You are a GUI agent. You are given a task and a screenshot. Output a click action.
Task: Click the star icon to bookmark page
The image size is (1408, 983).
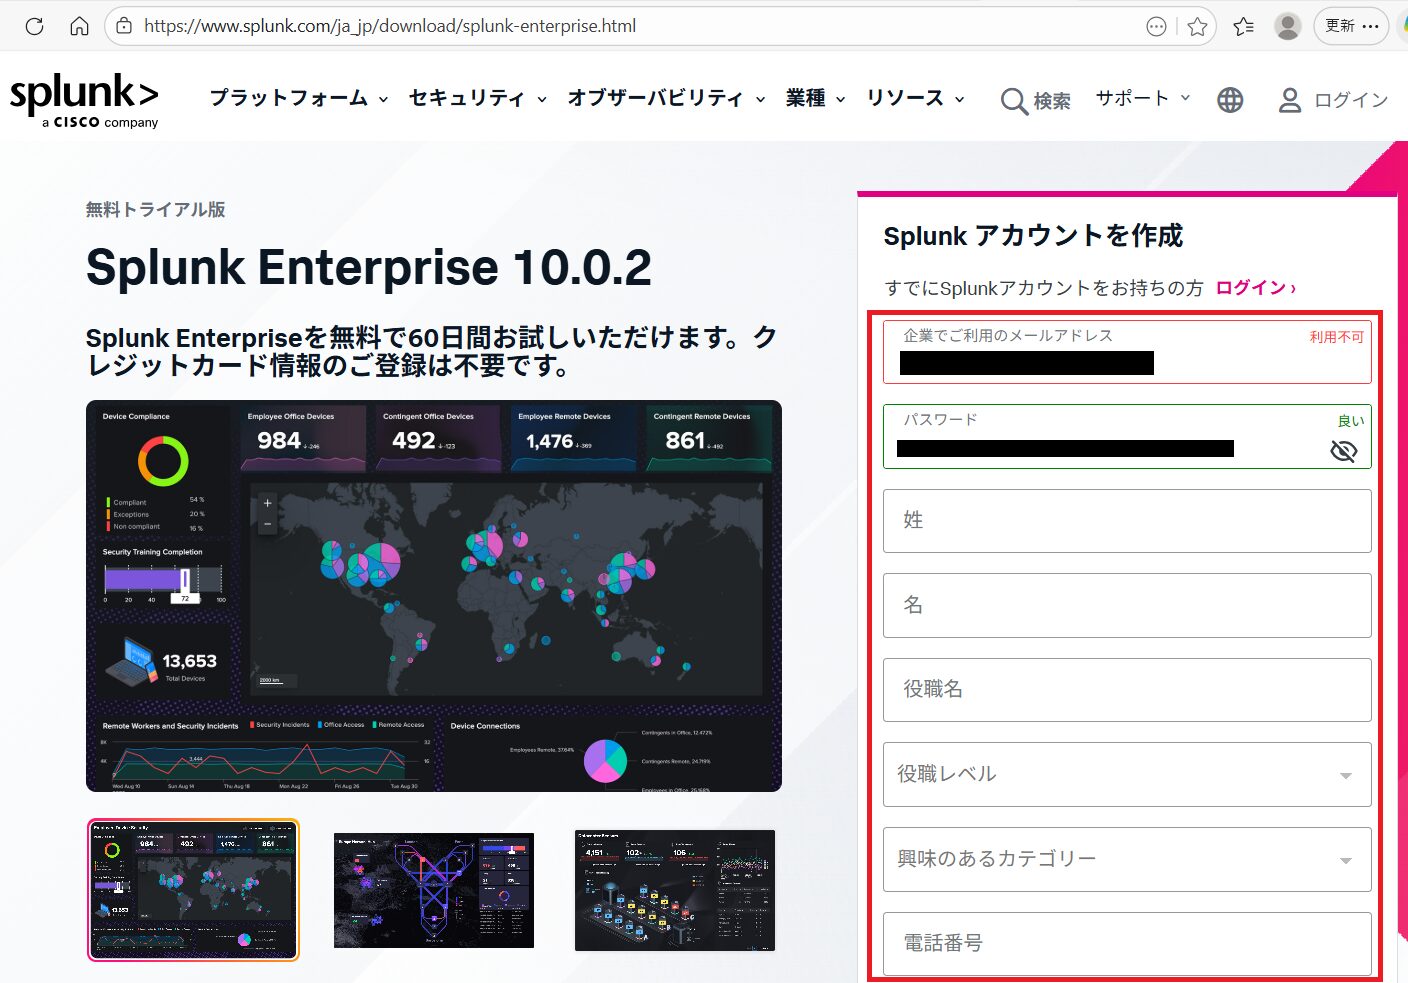point(1197,27)
